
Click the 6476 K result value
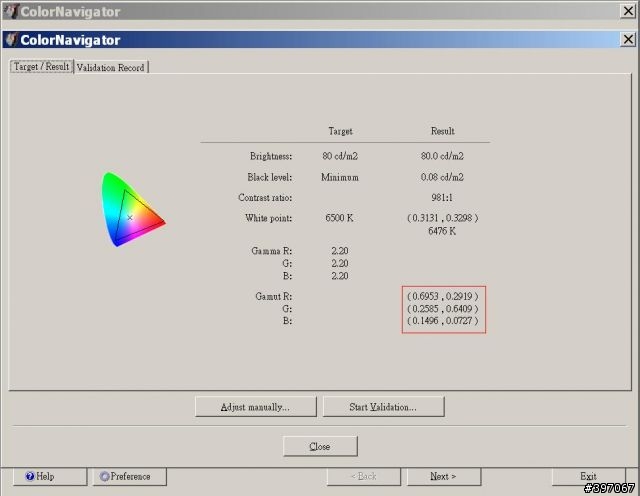click(x=442, y=231)
